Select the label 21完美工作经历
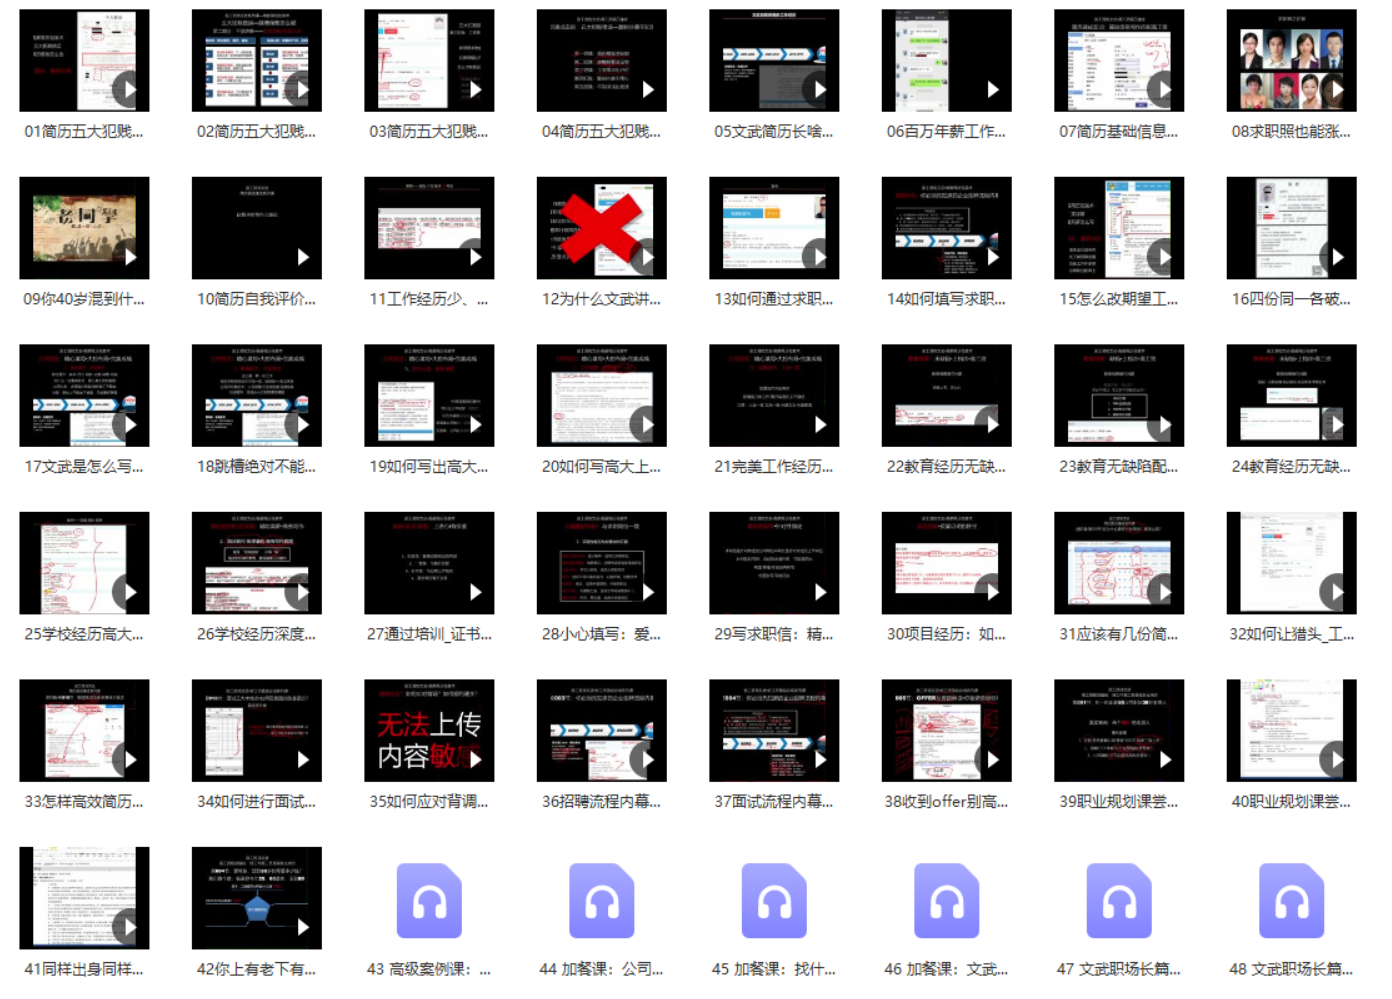1392x999 pixels. [773, 467]
